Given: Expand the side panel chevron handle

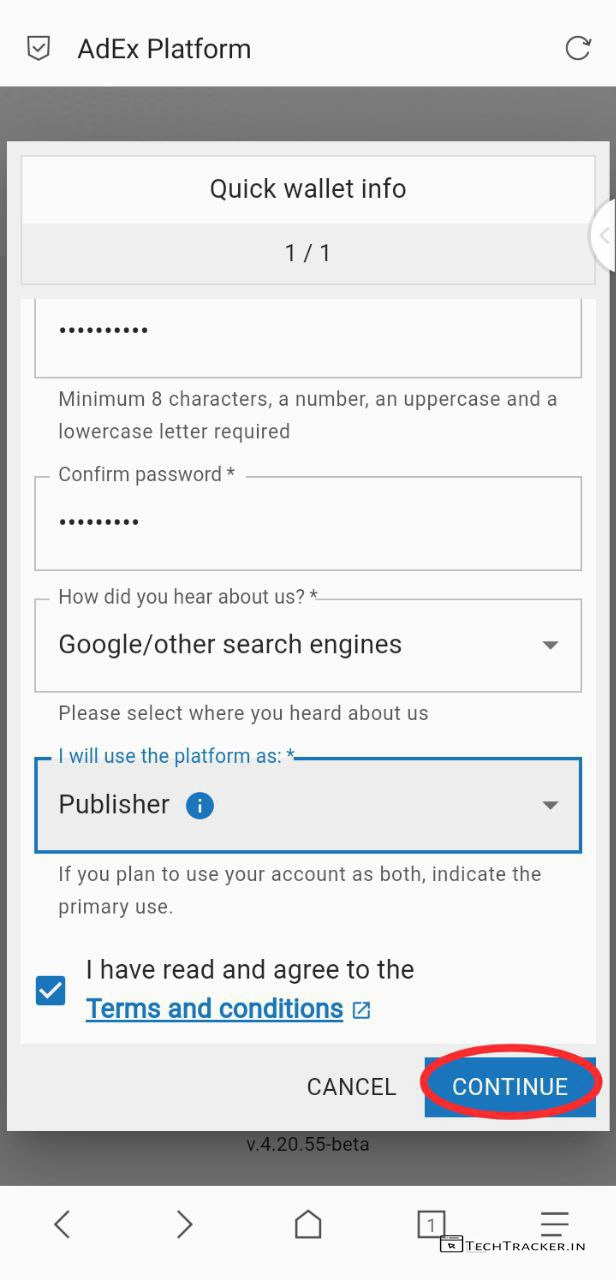Looking at the screenshot, I should (x=603, y=237).
